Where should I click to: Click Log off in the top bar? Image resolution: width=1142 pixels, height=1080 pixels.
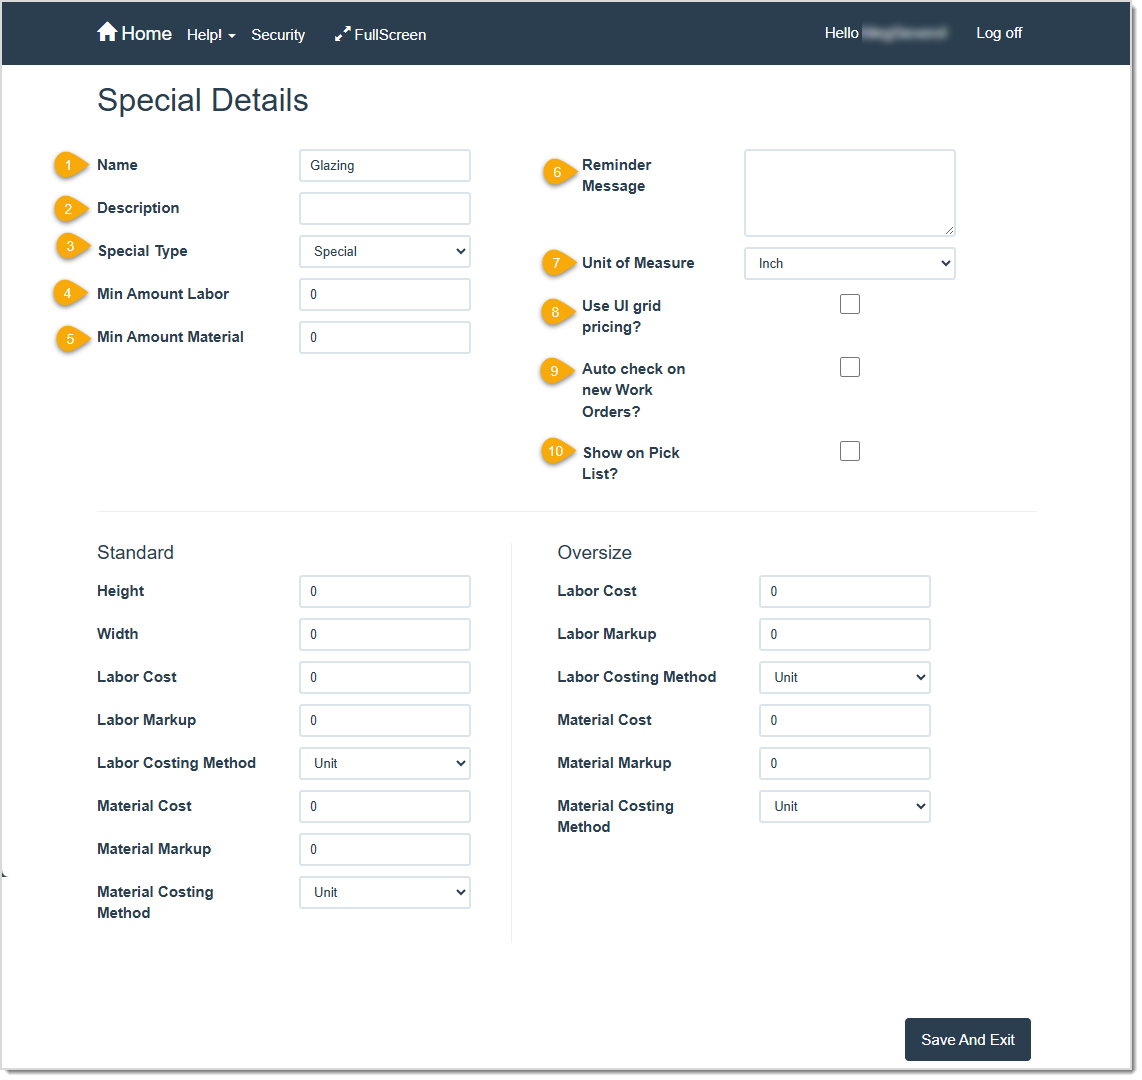coord(998,32)
